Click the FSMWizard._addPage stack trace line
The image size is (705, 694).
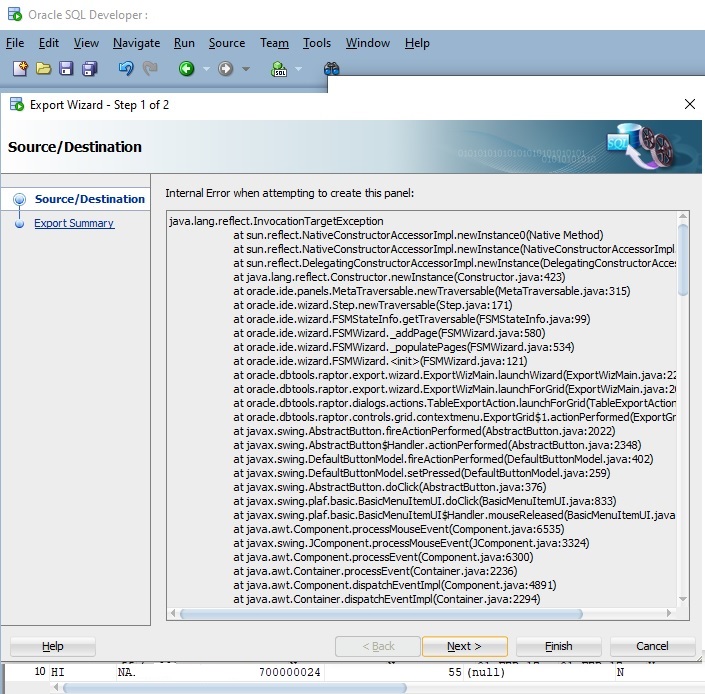point(389,333)
